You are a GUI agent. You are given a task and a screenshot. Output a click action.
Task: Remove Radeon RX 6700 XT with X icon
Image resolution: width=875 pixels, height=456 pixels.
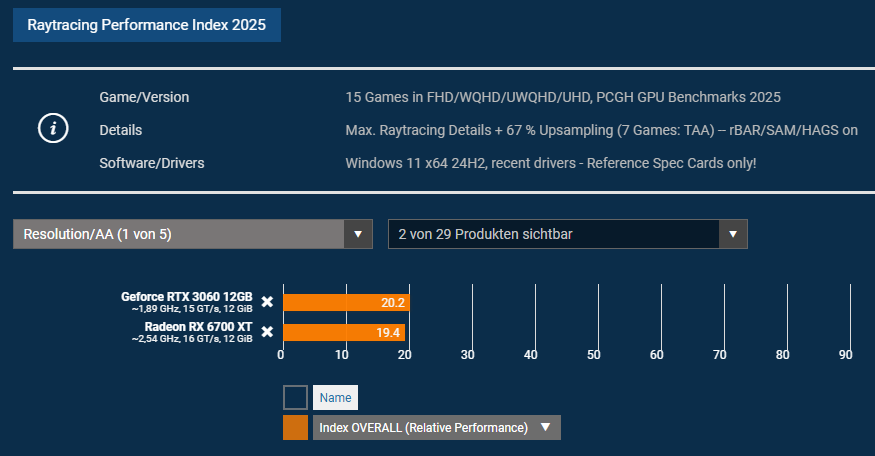point(267,332)
